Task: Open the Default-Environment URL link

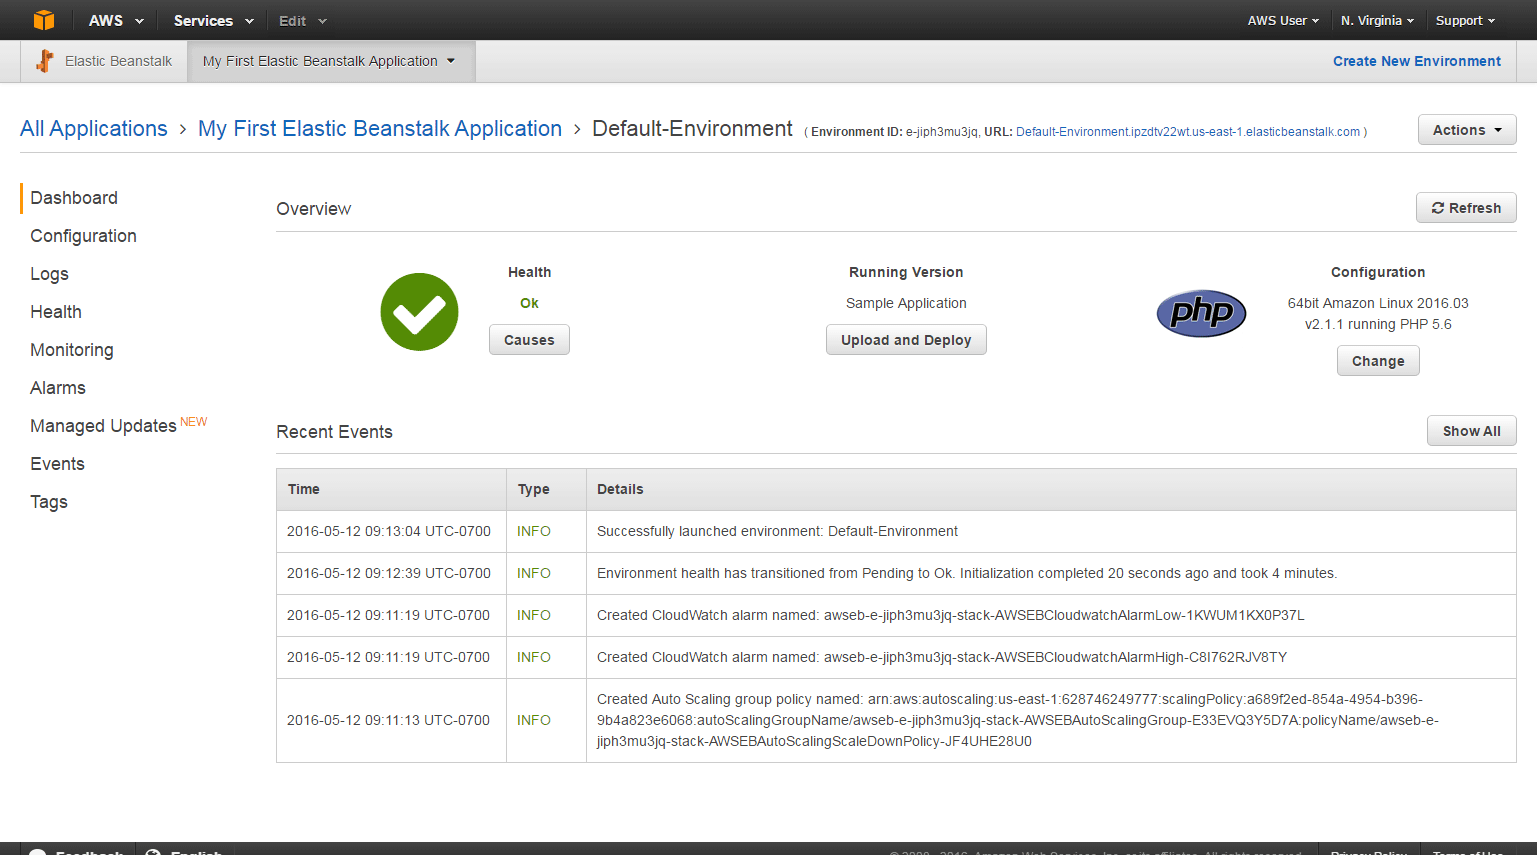Action: 1188,132
